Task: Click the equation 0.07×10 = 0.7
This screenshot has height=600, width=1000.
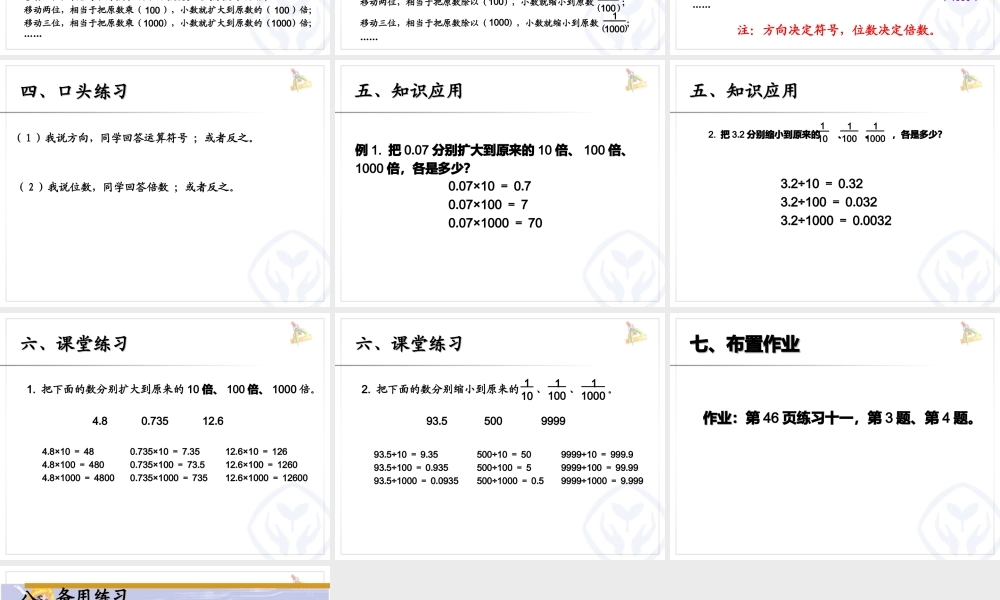Action: 489,186
